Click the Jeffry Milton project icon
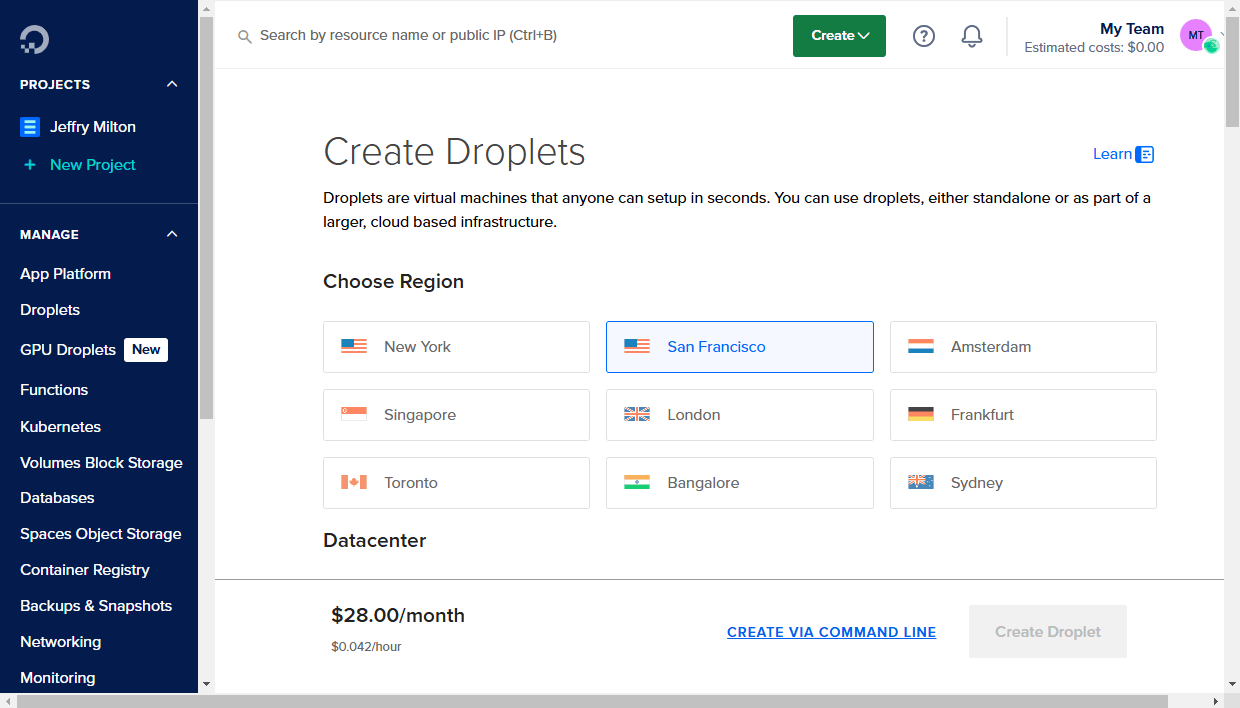The height and width of the screenshot is (708, 1240). click(x=31, y=126)
